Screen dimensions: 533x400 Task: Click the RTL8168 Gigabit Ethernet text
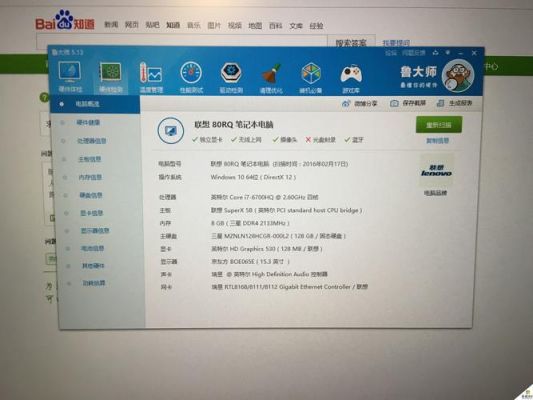point(290,287)
